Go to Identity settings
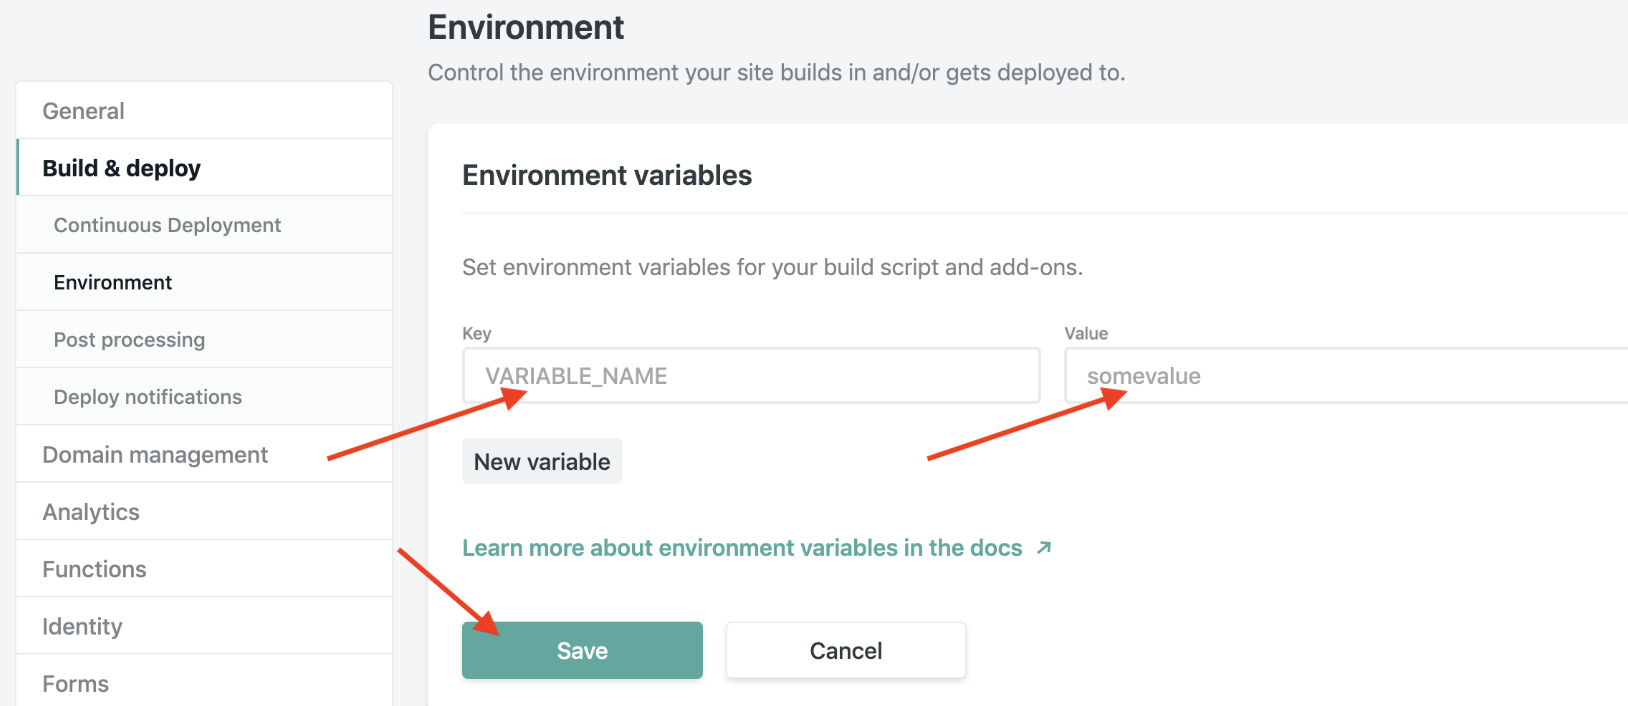Screen dimensions: 1628x706 point(82,627)
